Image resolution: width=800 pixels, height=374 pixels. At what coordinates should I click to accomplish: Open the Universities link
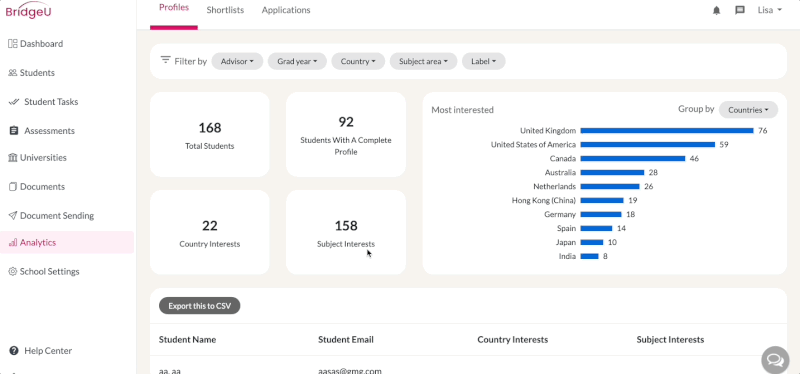click(x=43, y=158)
